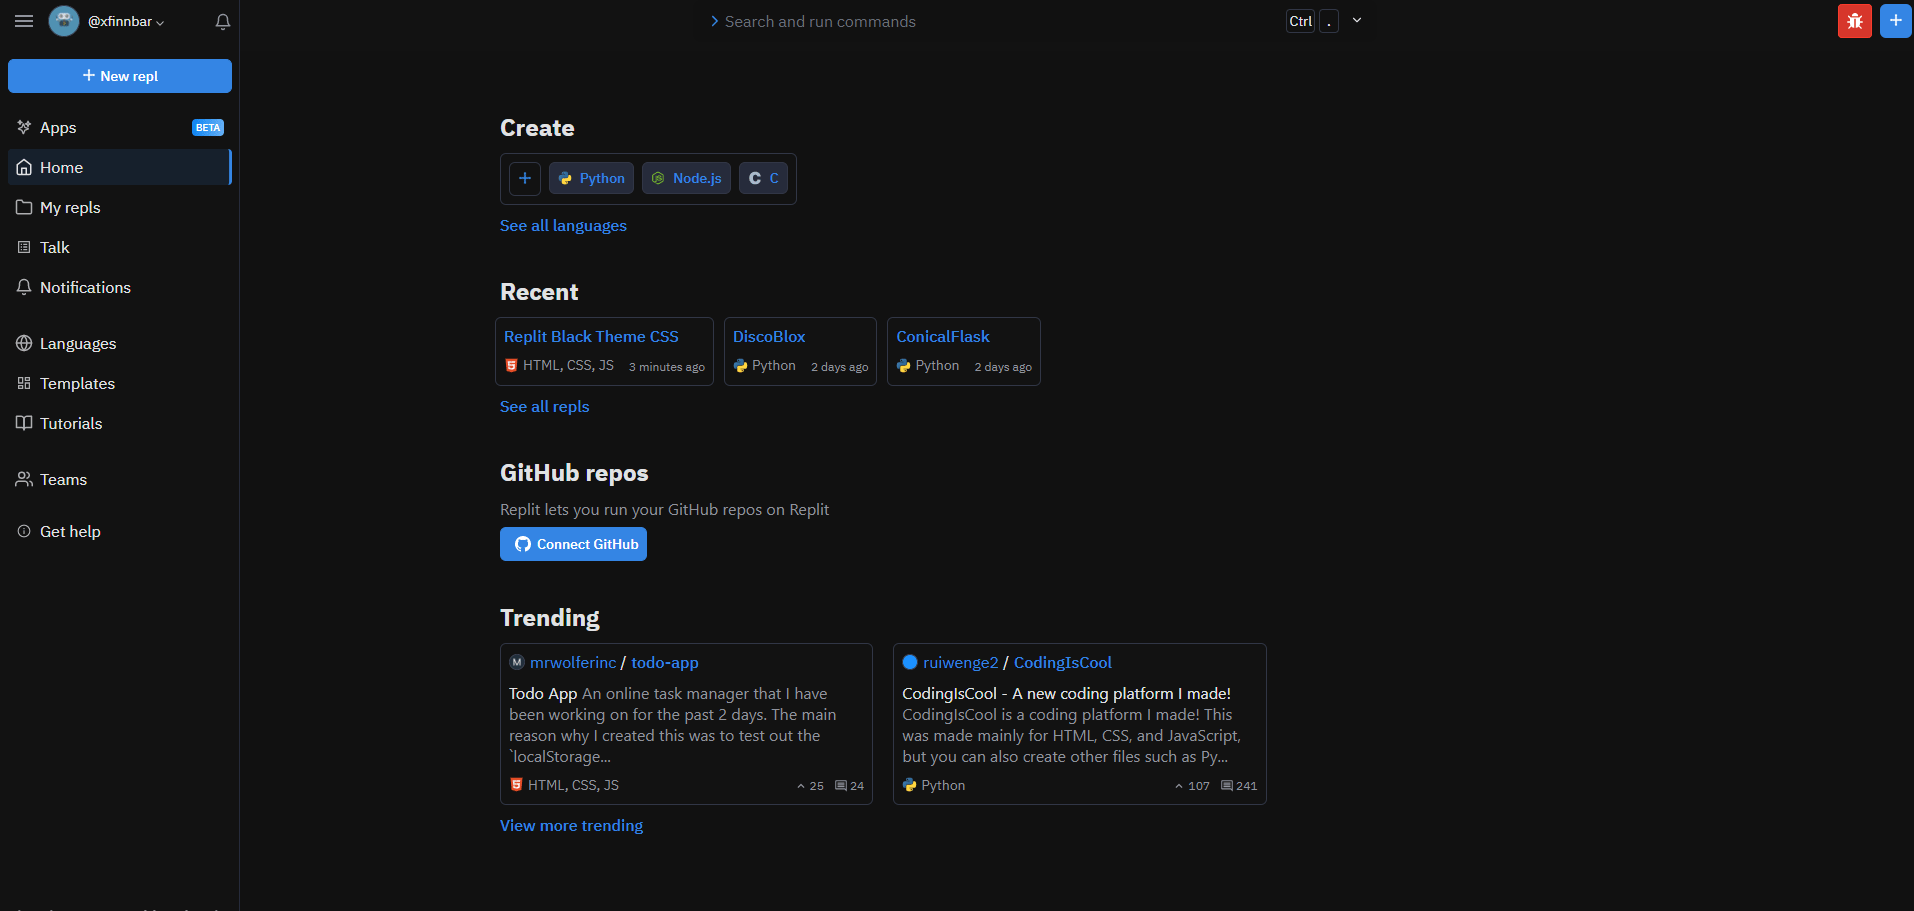Click the ruiwenge2 blue avatar

tap(910, 662)
